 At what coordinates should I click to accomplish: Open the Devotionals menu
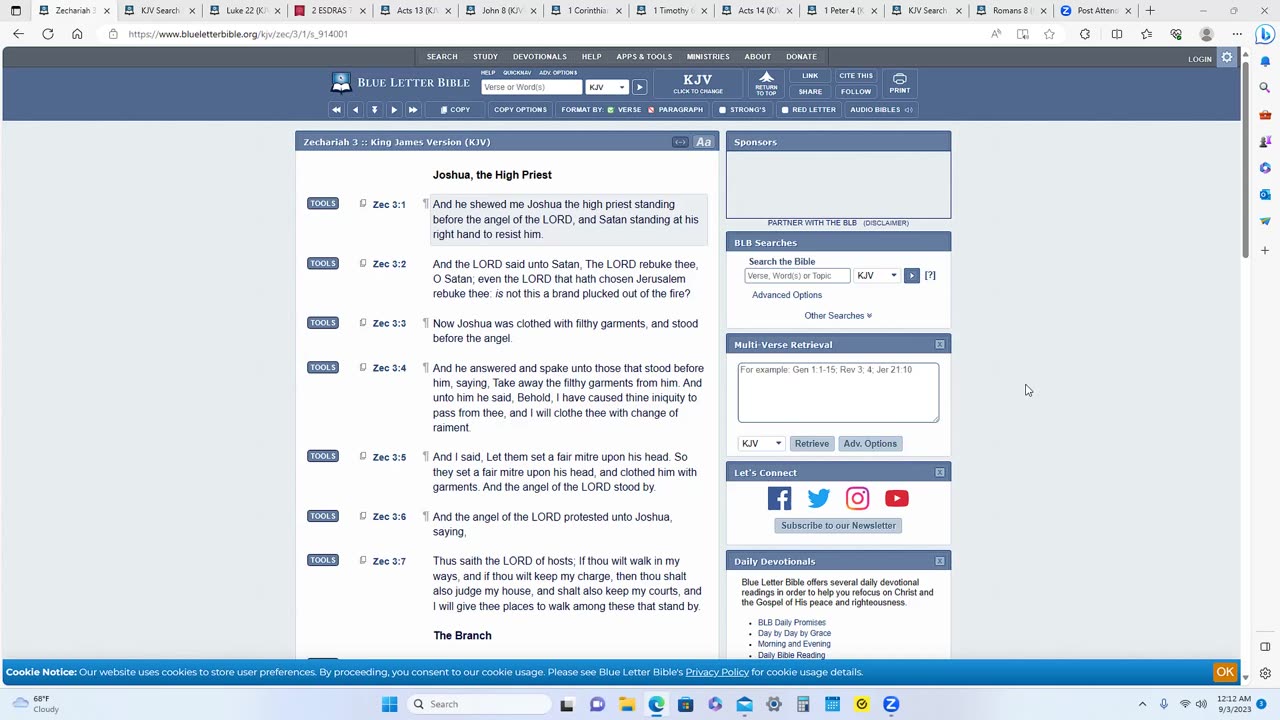point(540,57)
